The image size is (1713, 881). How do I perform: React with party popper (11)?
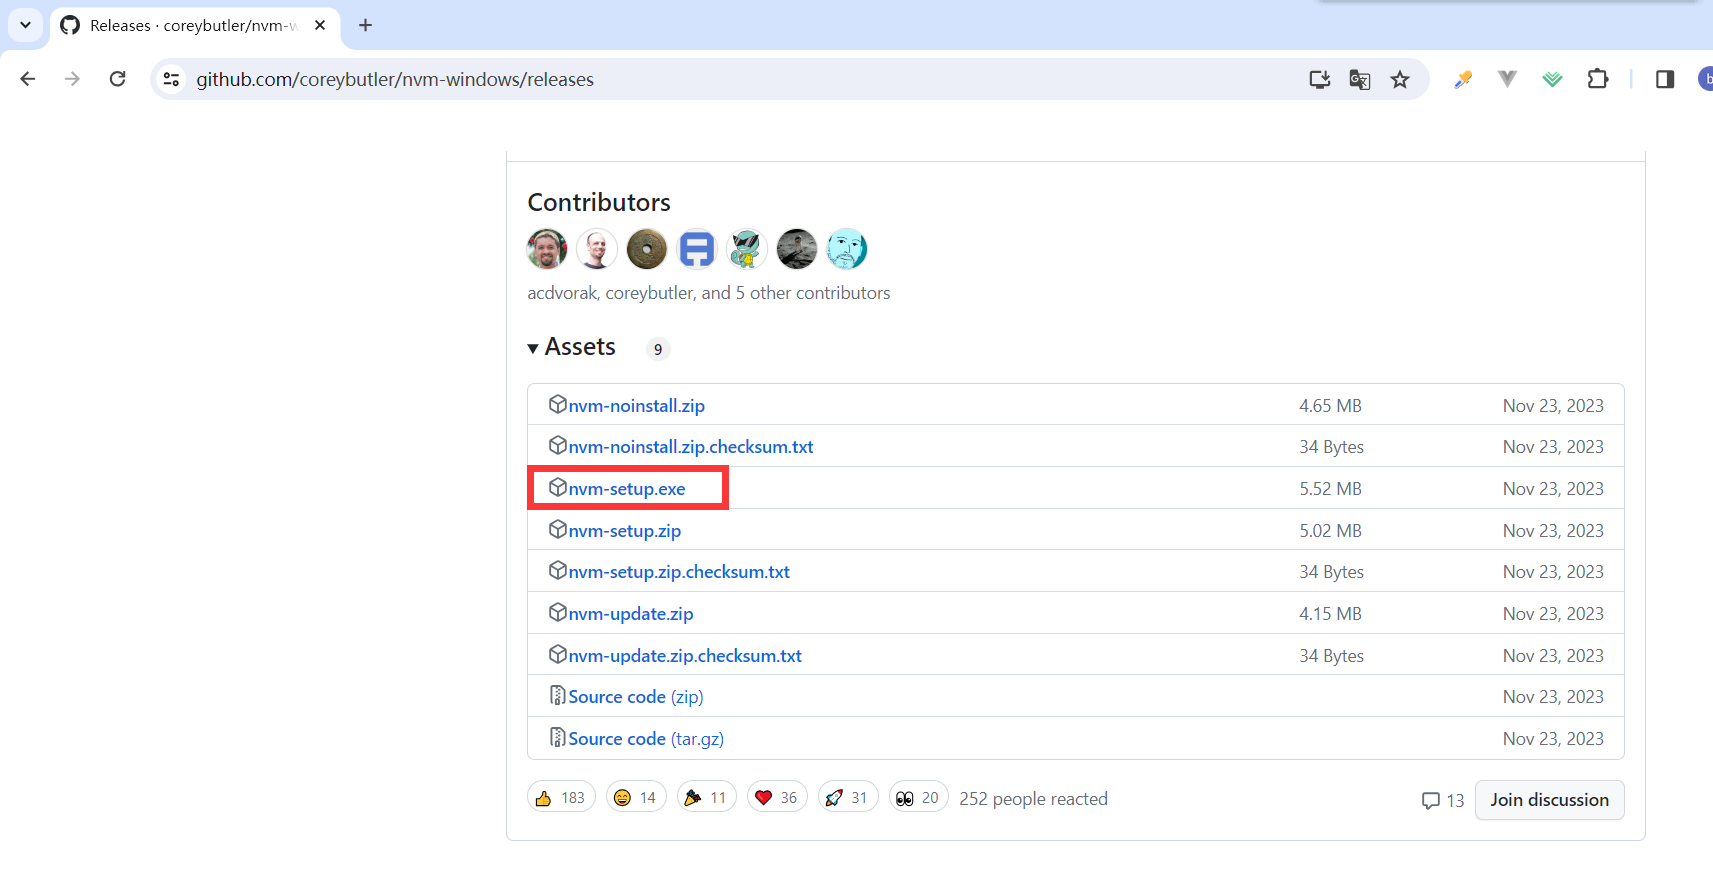(x=707, y=797)
